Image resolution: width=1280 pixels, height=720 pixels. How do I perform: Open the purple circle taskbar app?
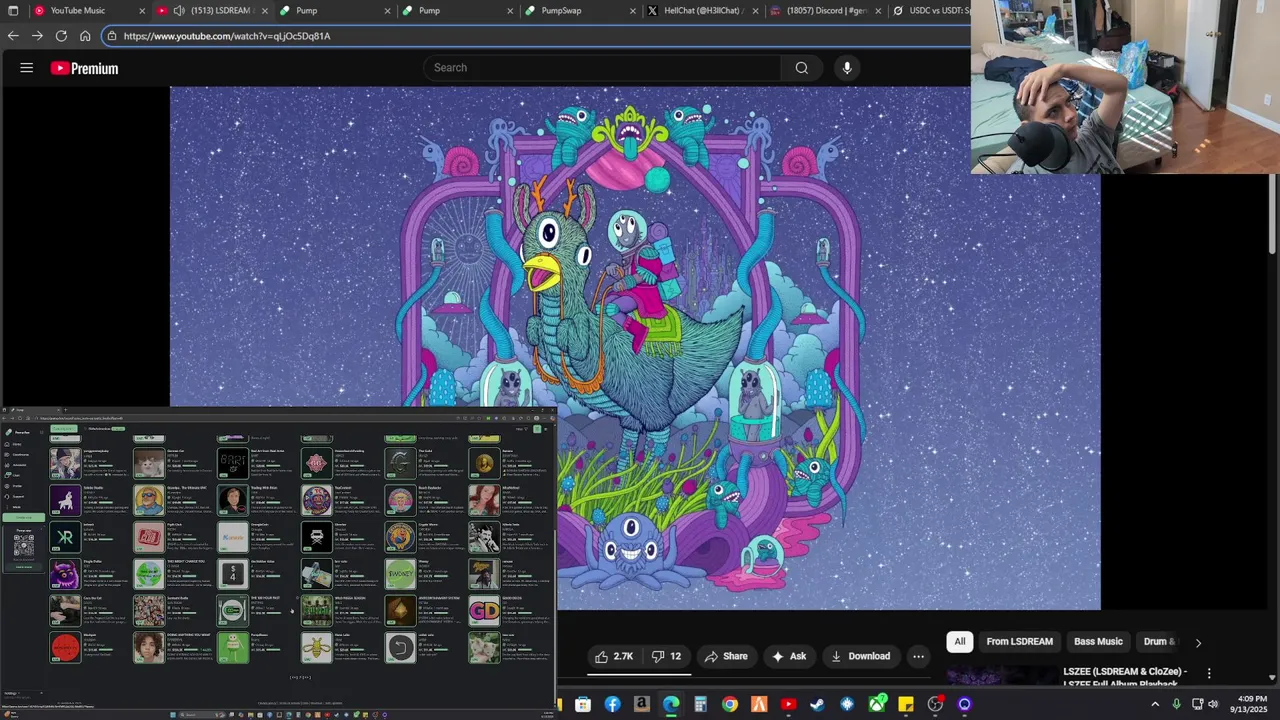coord(964,704)
